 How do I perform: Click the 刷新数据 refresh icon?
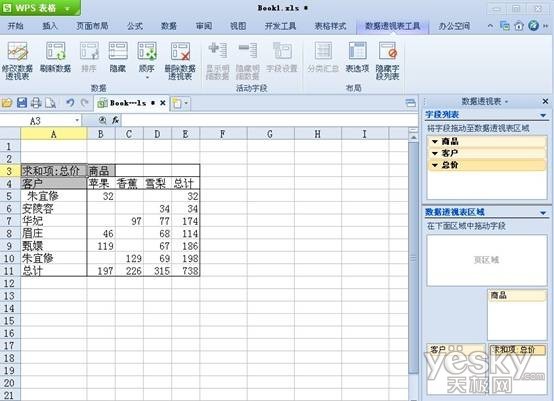coord(55,57)
